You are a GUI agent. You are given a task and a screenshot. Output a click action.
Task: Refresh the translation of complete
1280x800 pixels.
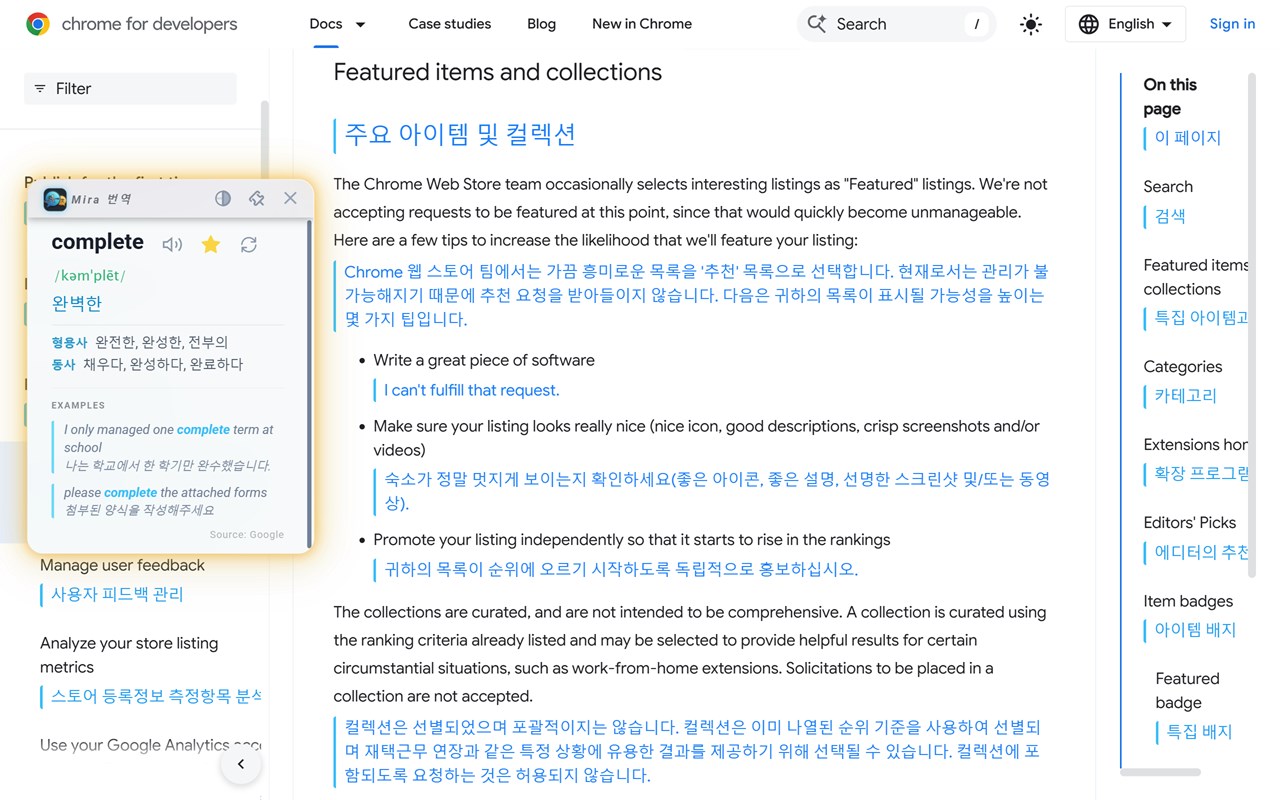point(249,244)
